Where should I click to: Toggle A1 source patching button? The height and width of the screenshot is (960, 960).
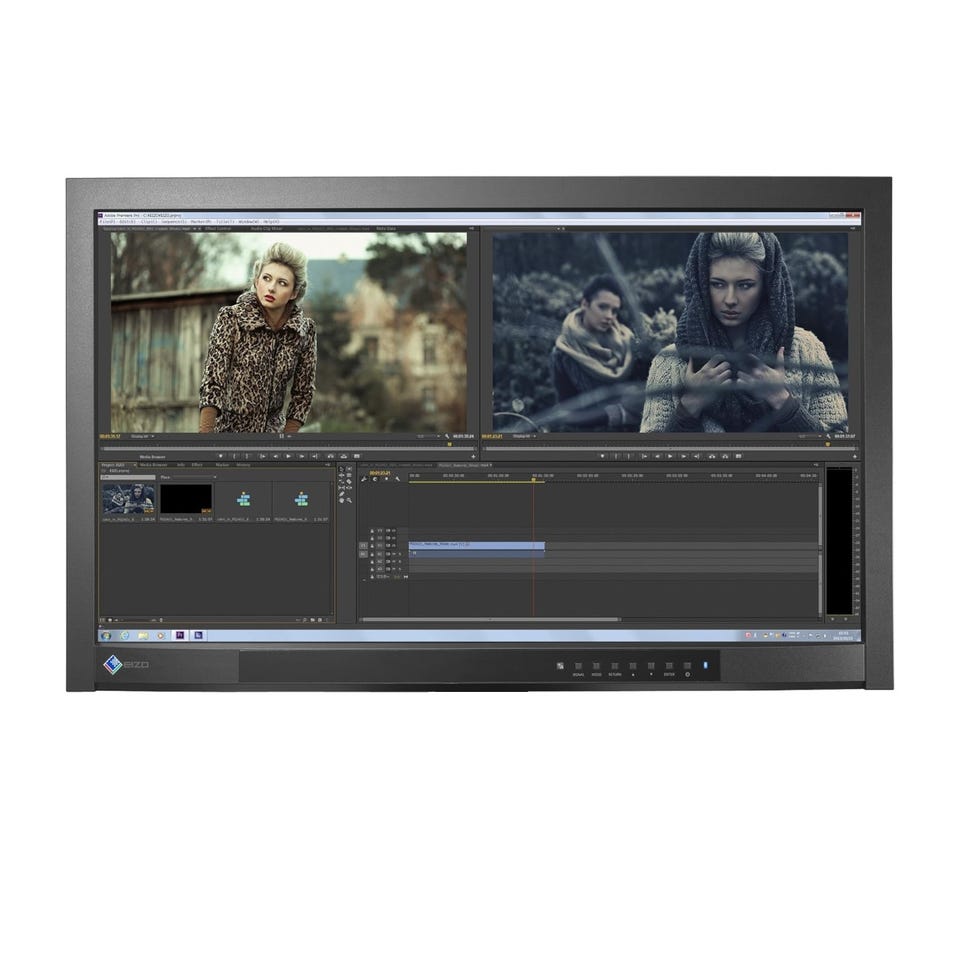tap(363, 554)
